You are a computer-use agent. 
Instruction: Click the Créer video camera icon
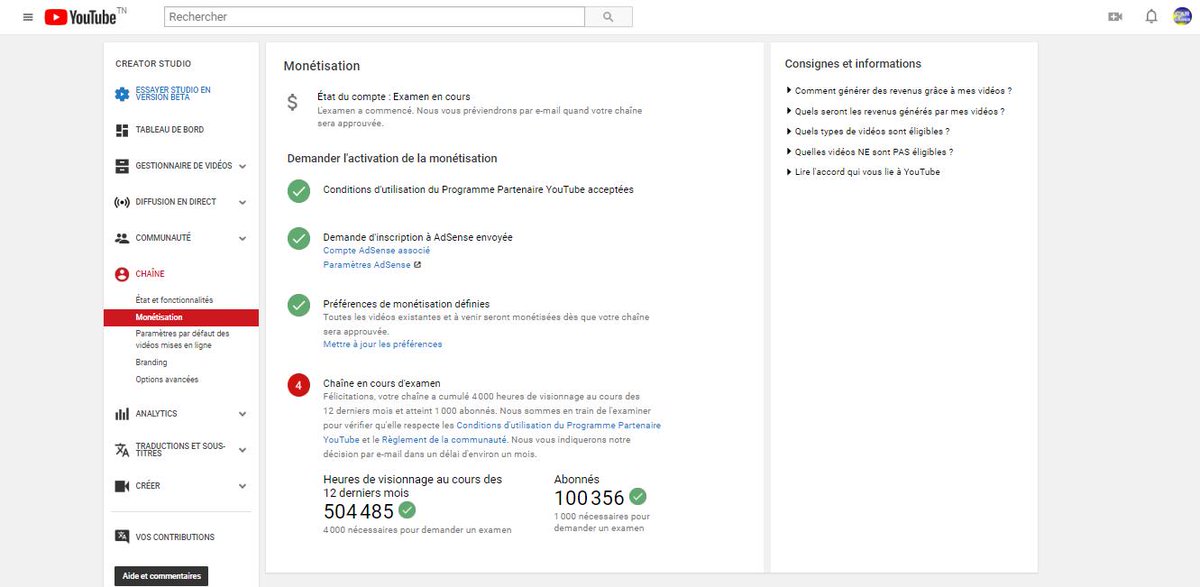pos(122,486)
